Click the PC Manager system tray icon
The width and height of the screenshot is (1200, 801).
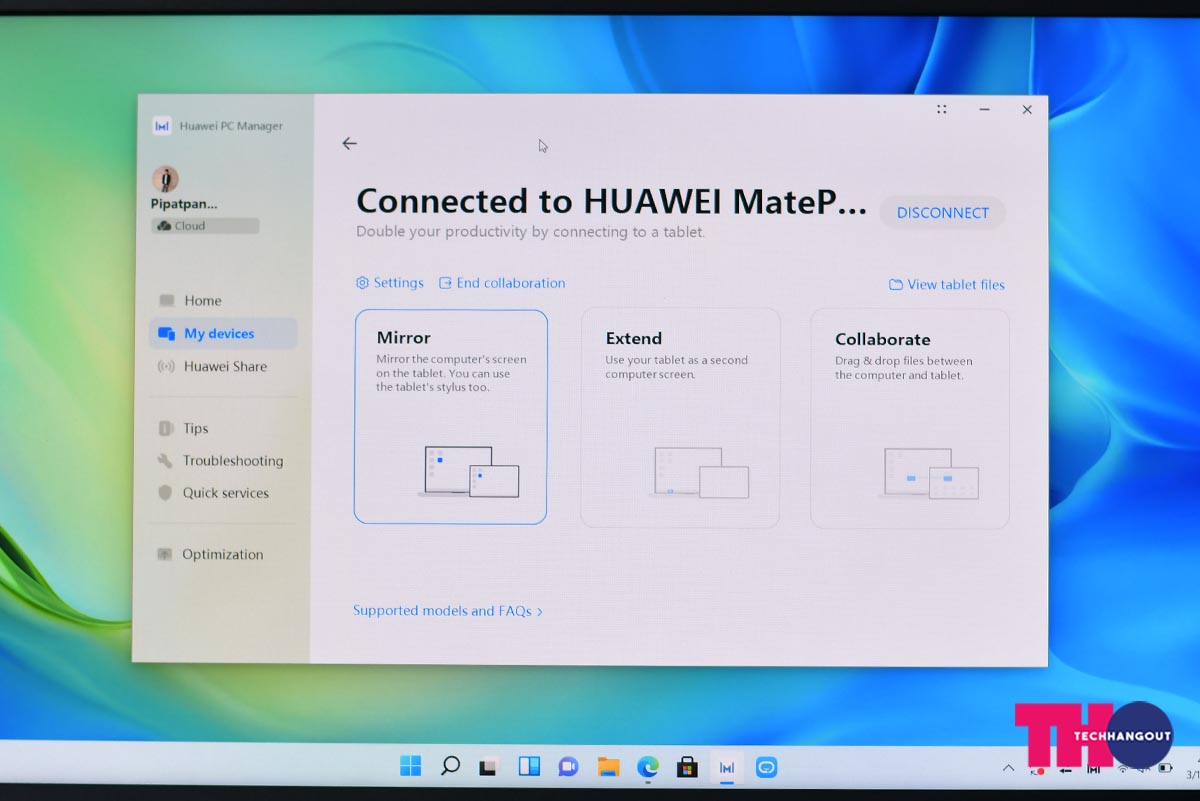click(x=1094, y=768)
